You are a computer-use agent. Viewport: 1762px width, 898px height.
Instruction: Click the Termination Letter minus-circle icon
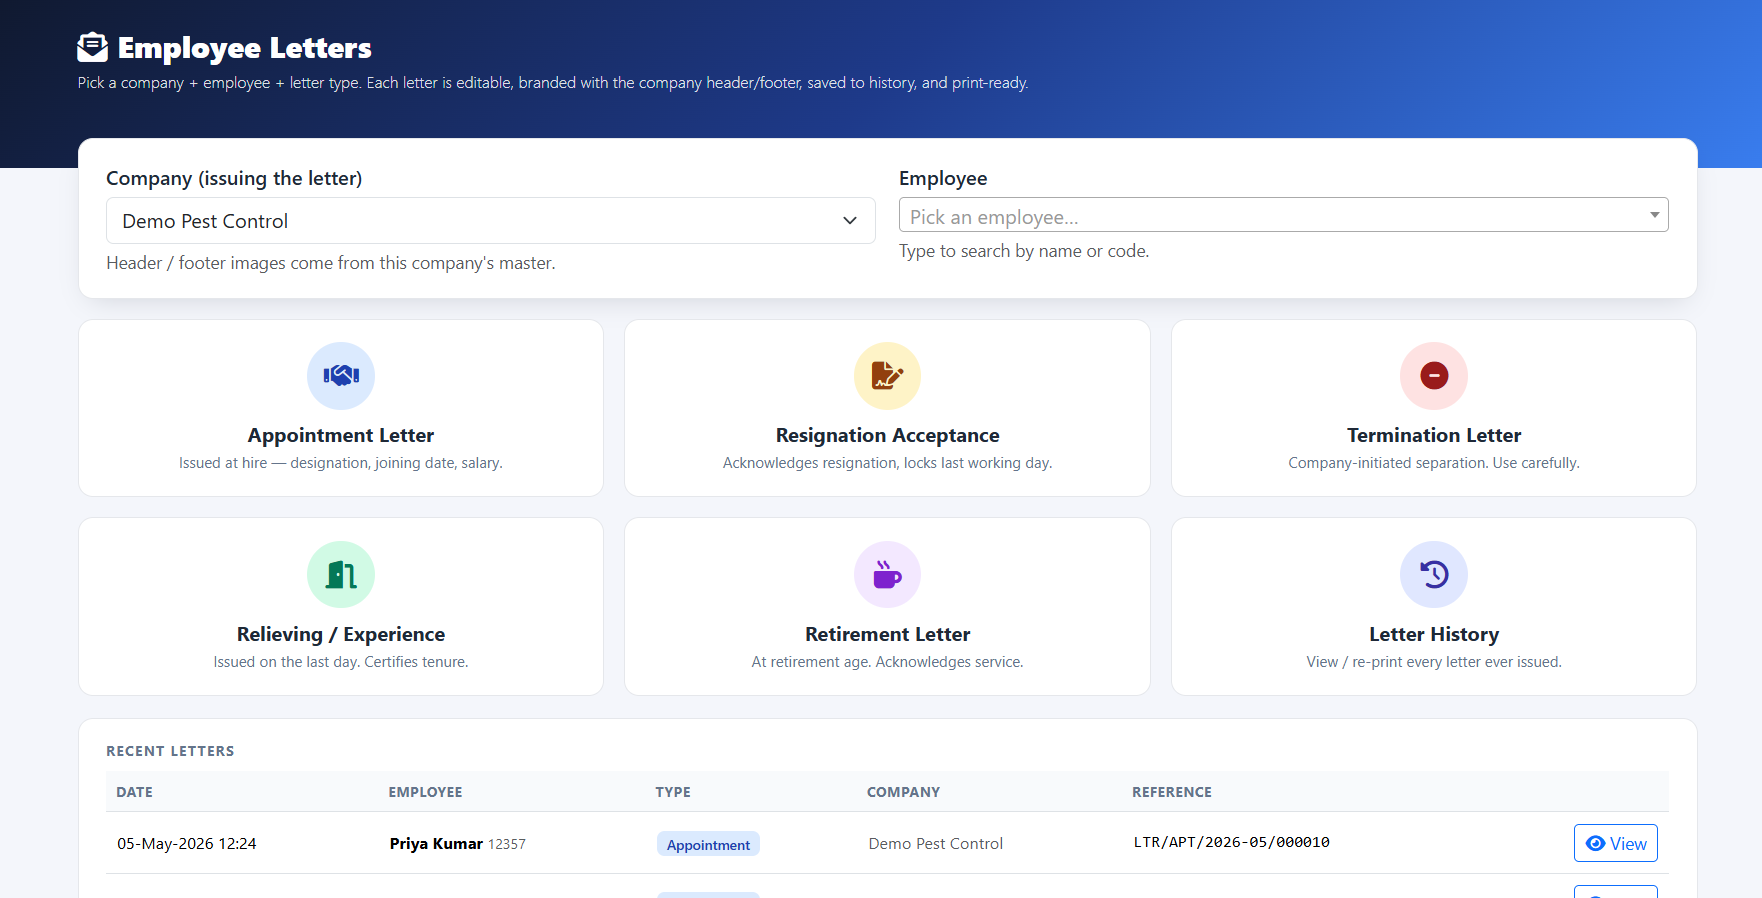click(1434, 375)
